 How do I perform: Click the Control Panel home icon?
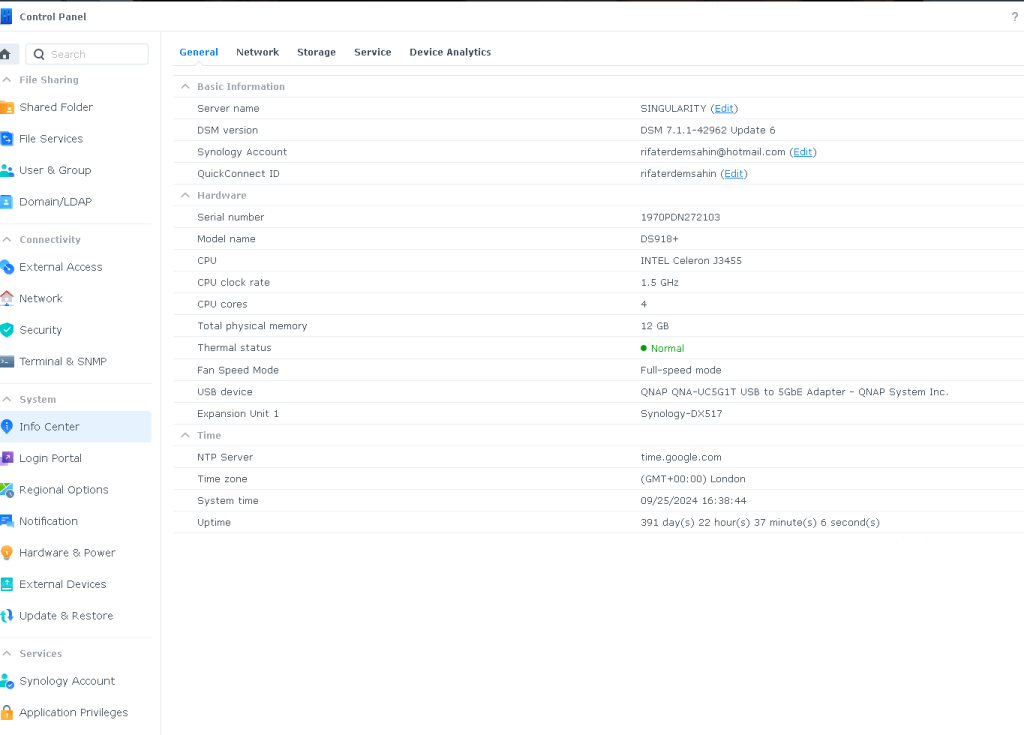5,54
